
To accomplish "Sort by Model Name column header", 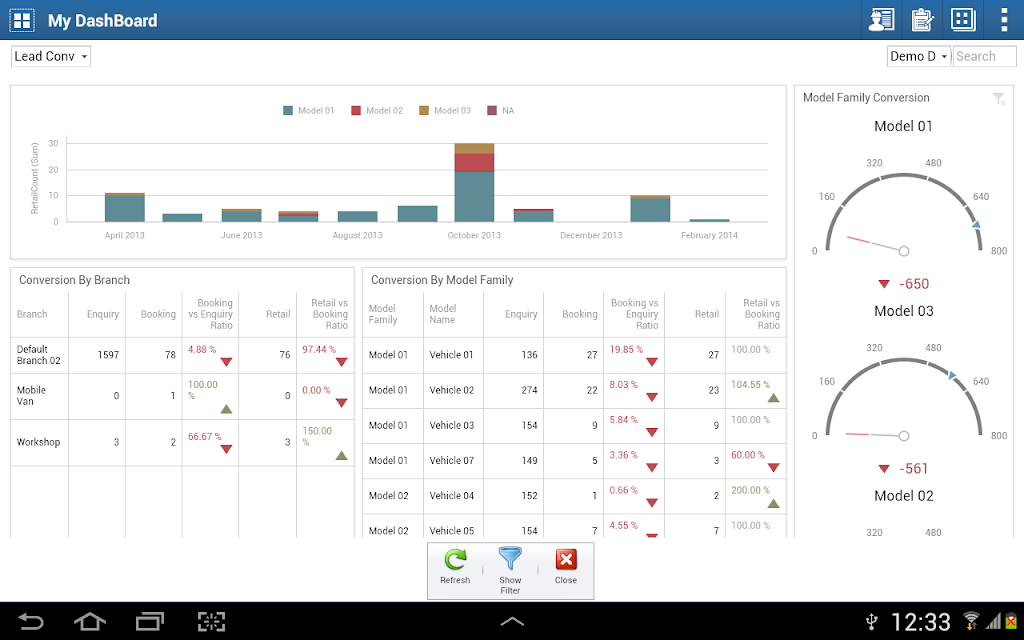I will point(443,314).
